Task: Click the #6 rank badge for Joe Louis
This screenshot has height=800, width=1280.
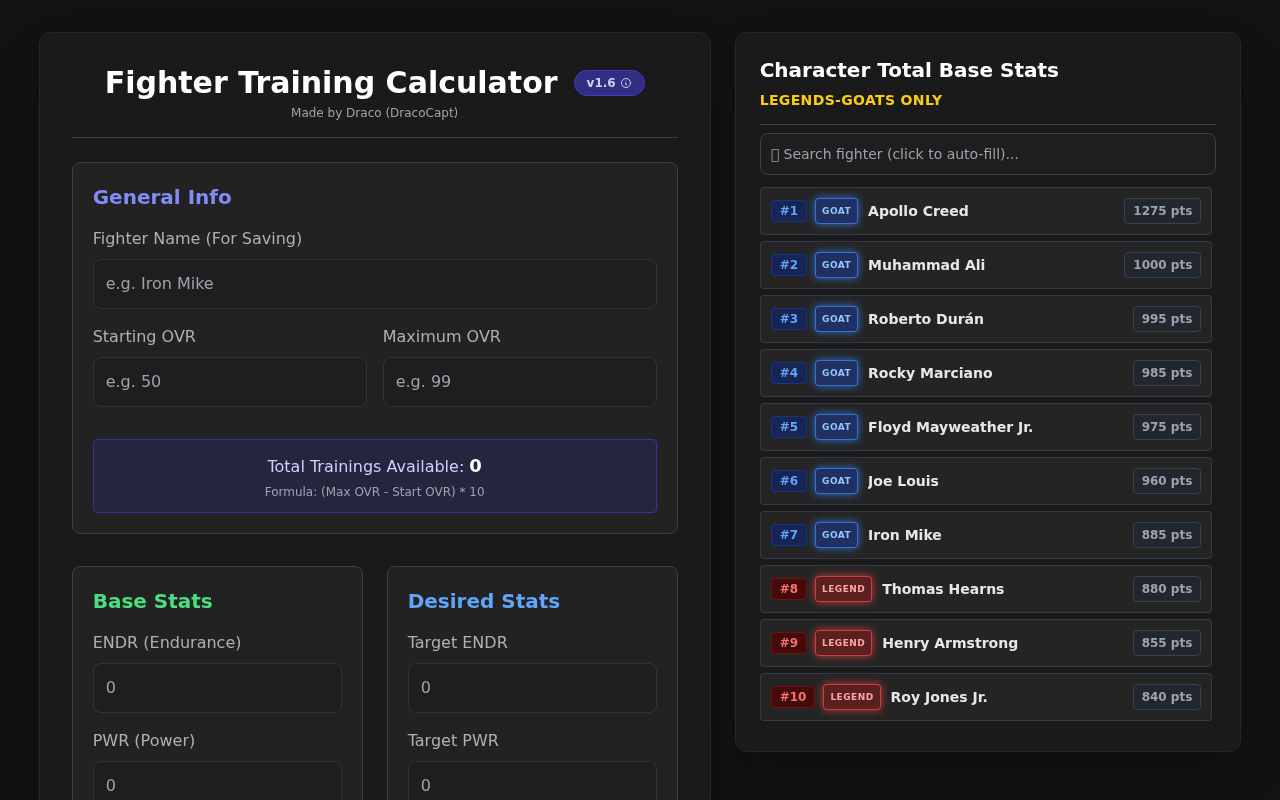Action: click(x=789, y=481)
